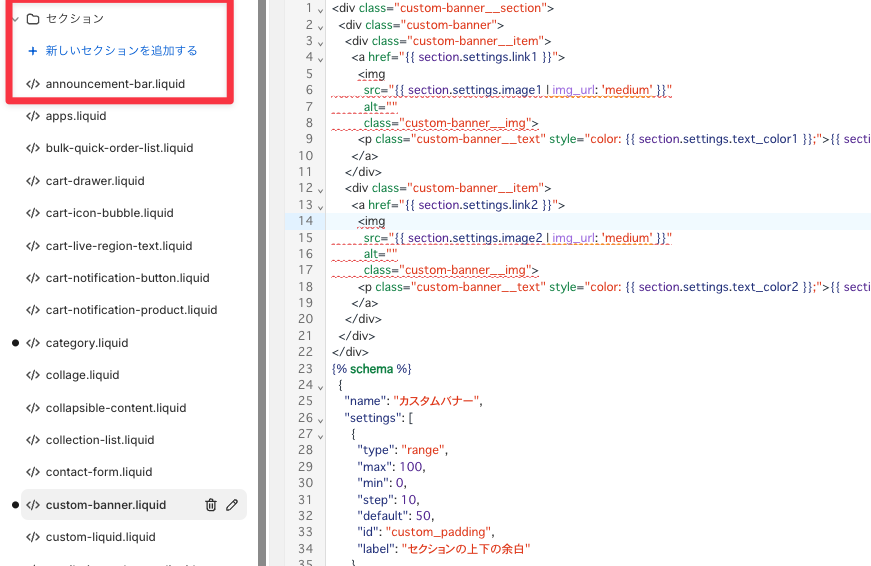This screenshot has width=871, height=566.
Task: Place cursor on {% schema %} line
Action: click(x=372, y=369)
